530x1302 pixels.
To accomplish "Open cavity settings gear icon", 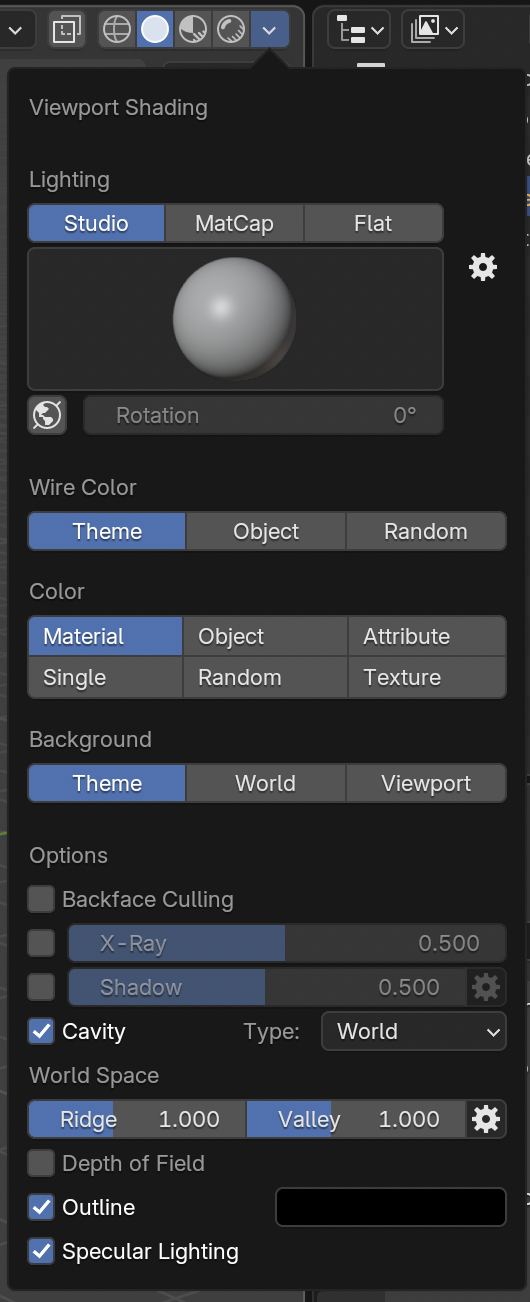I will tap(486, 1119).
